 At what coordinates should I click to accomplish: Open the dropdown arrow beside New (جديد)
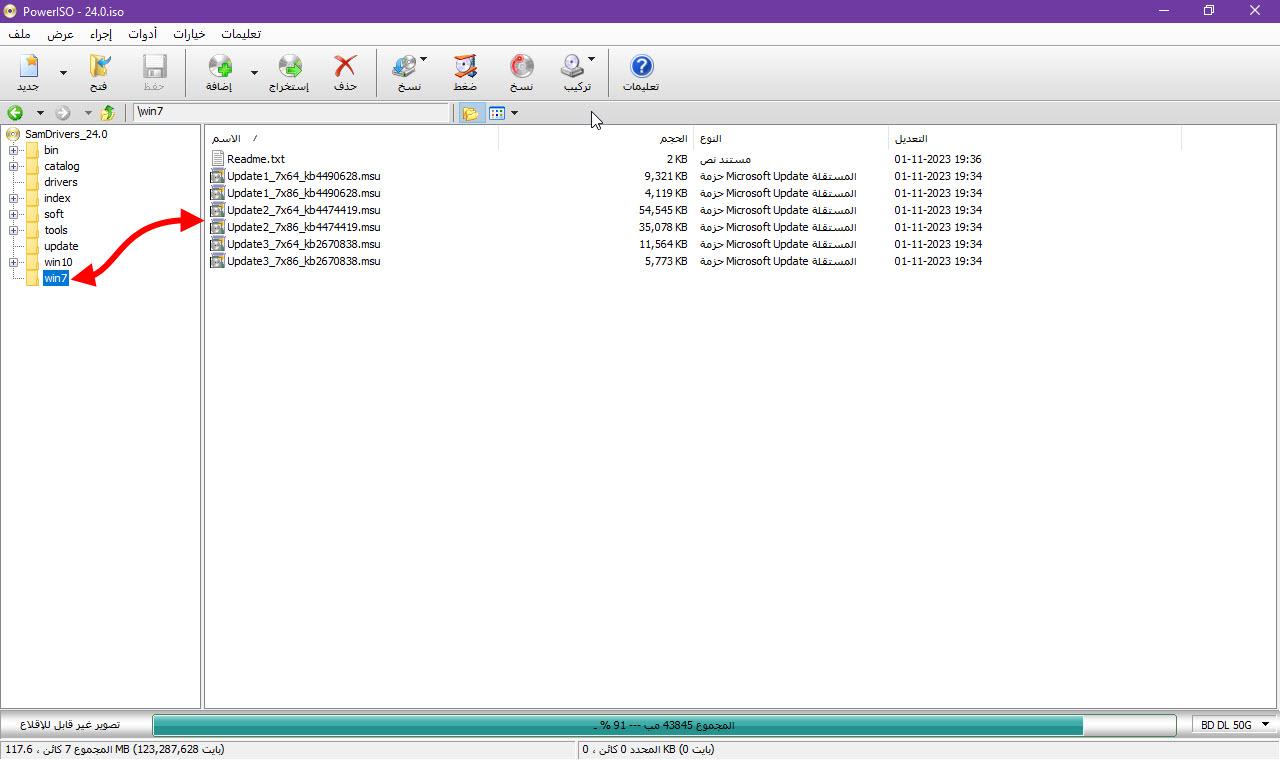63,72
